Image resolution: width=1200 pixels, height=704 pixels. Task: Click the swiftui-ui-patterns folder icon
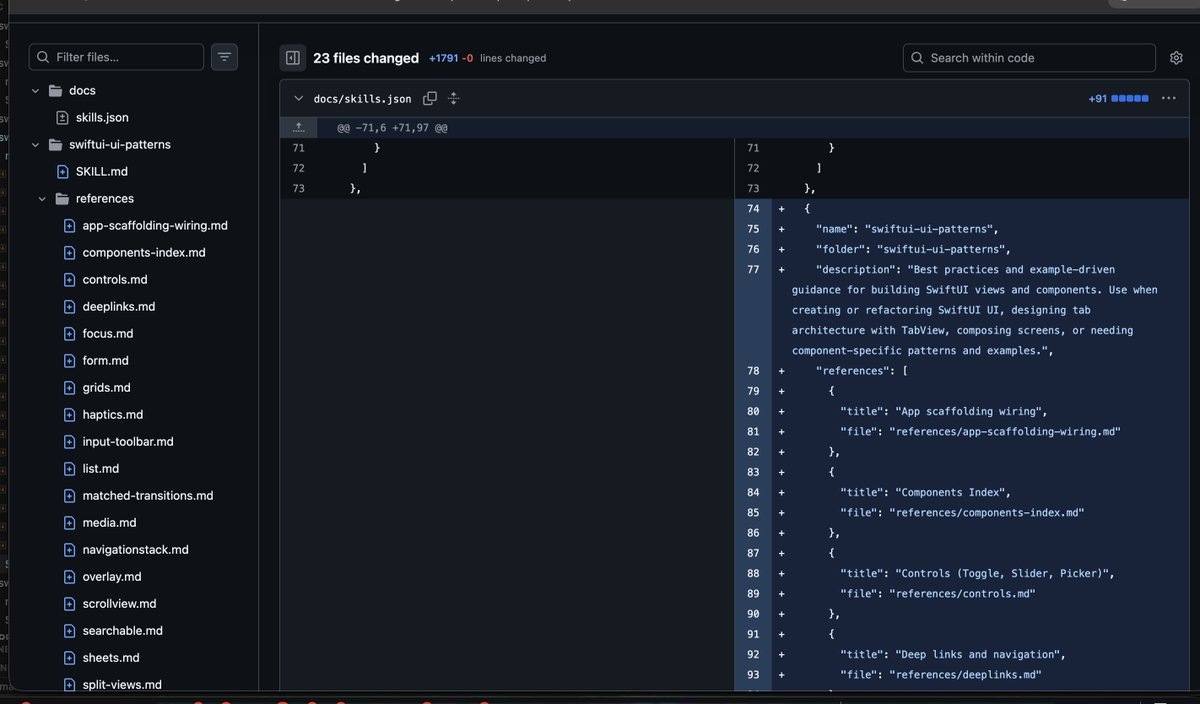coord(56,144)
